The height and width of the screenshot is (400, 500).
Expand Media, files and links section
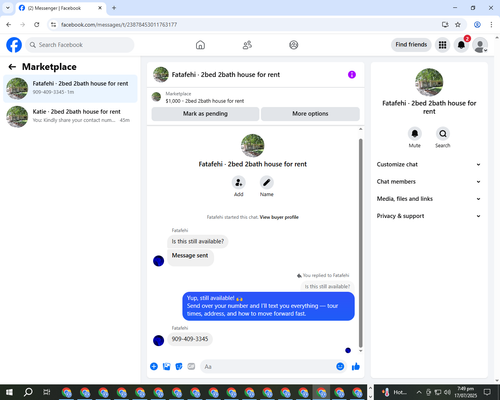coord(429,199)
